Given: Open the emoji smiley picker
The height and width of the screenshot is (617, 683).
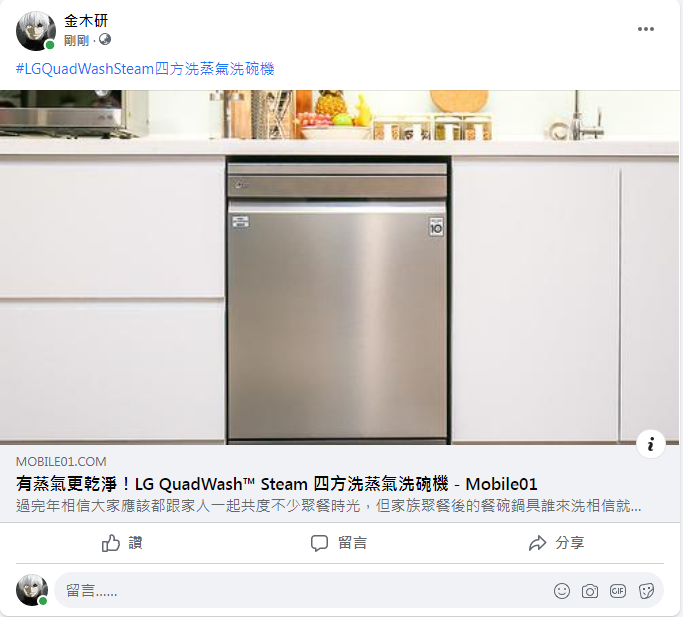Looking at the screenshot, I should tap(562, 591).
